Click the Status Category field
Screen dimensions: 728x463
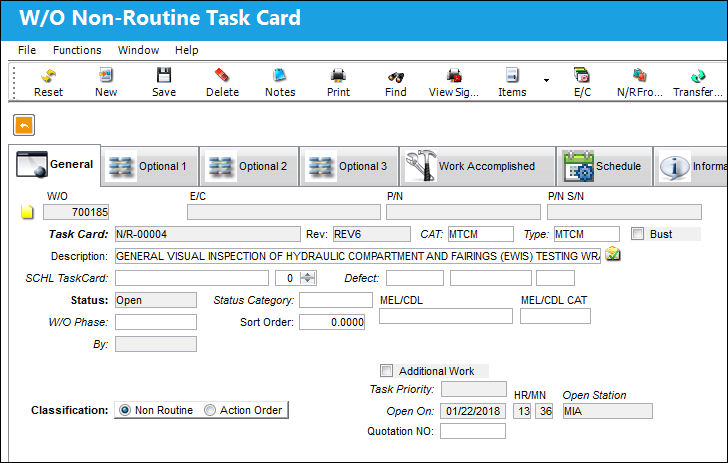tap(336, 300)
